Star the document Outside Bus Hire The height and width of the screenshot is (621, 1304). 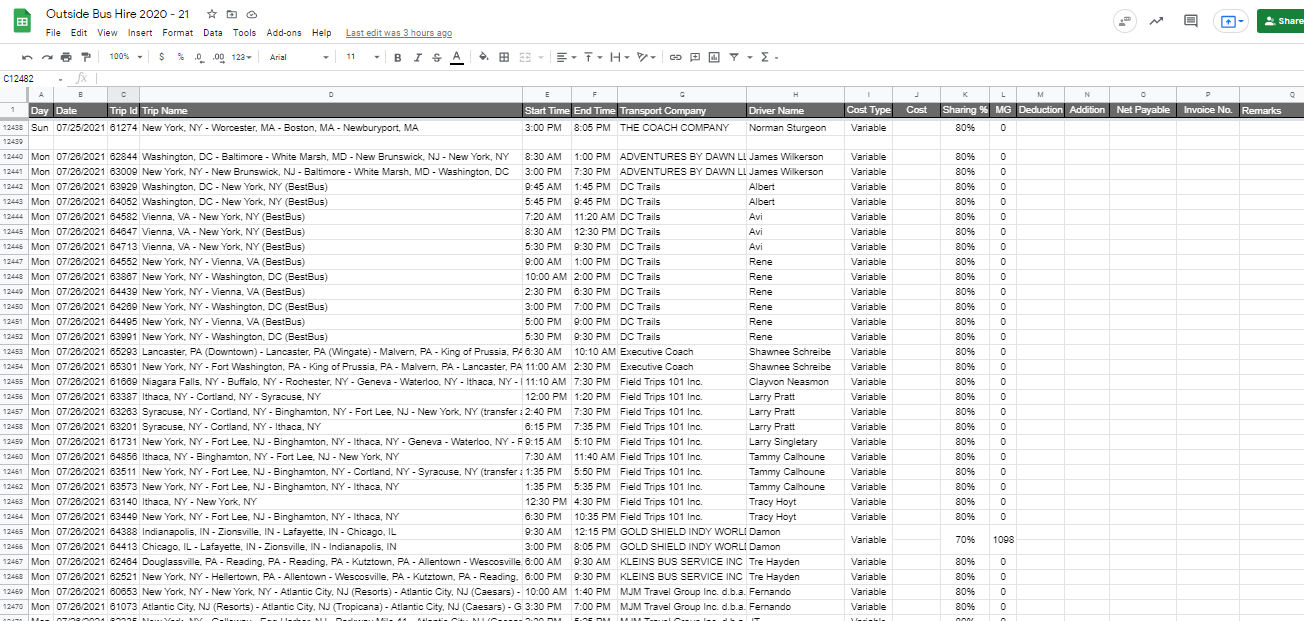click(211, 15)
